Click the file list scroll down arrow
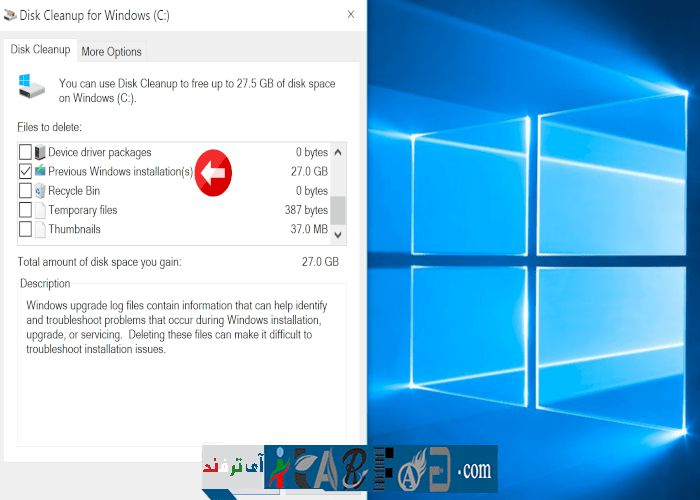The height and width of the screenshot is (500, 700). coord(338,233)
